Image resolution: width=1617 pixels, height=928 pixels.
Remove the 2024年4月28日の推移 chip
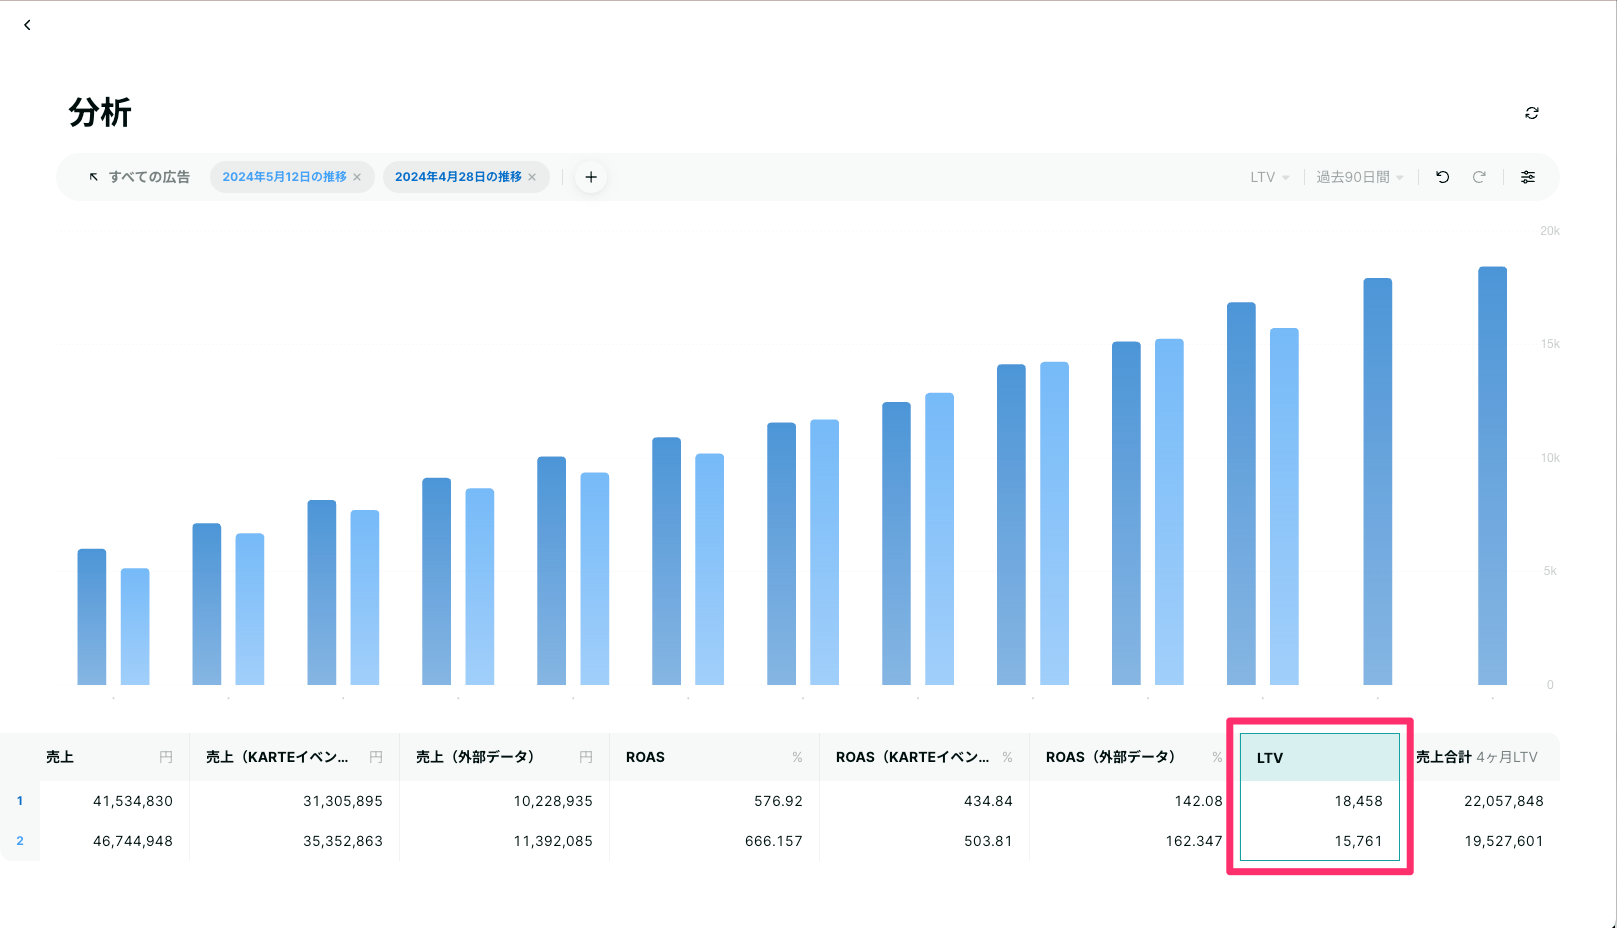[x=532, y=177]
